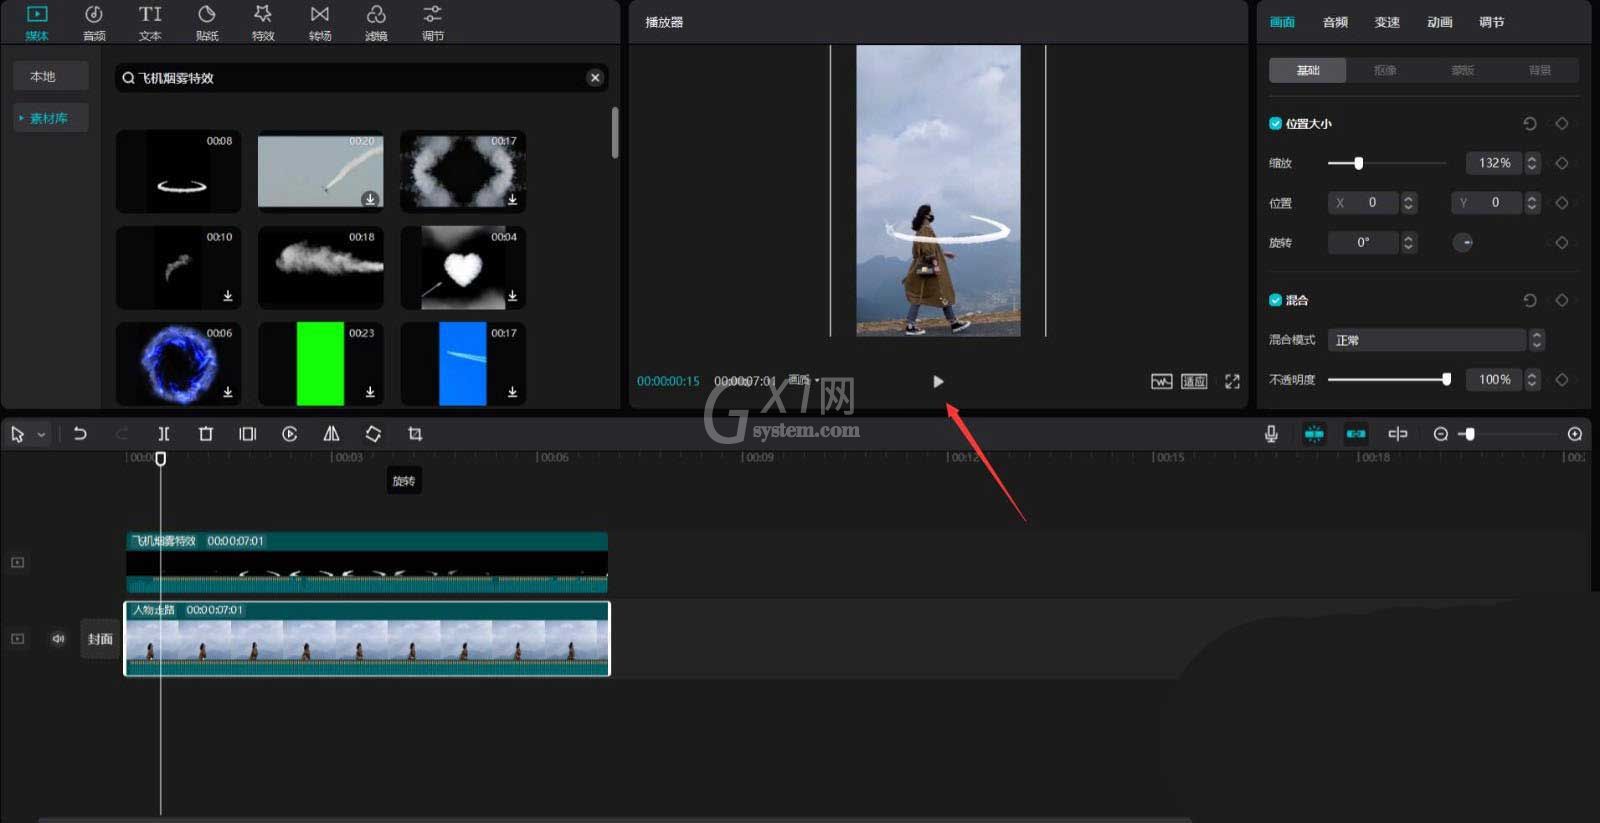
Task: Add keyframe for 位置大小 section
Action: pyautogui.click(x=1562, y=124)
